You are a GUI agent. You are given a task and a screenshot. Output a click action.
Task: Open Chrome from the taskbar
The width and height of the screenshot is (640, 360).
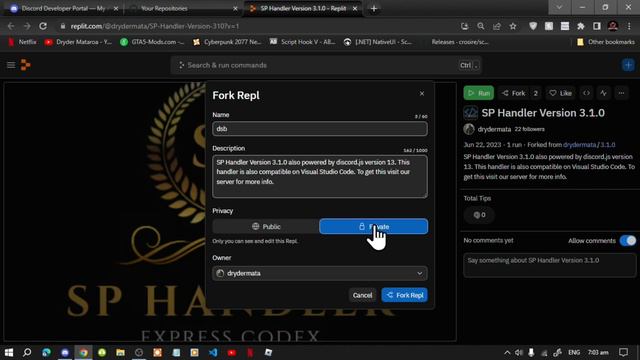coord(83,352)
